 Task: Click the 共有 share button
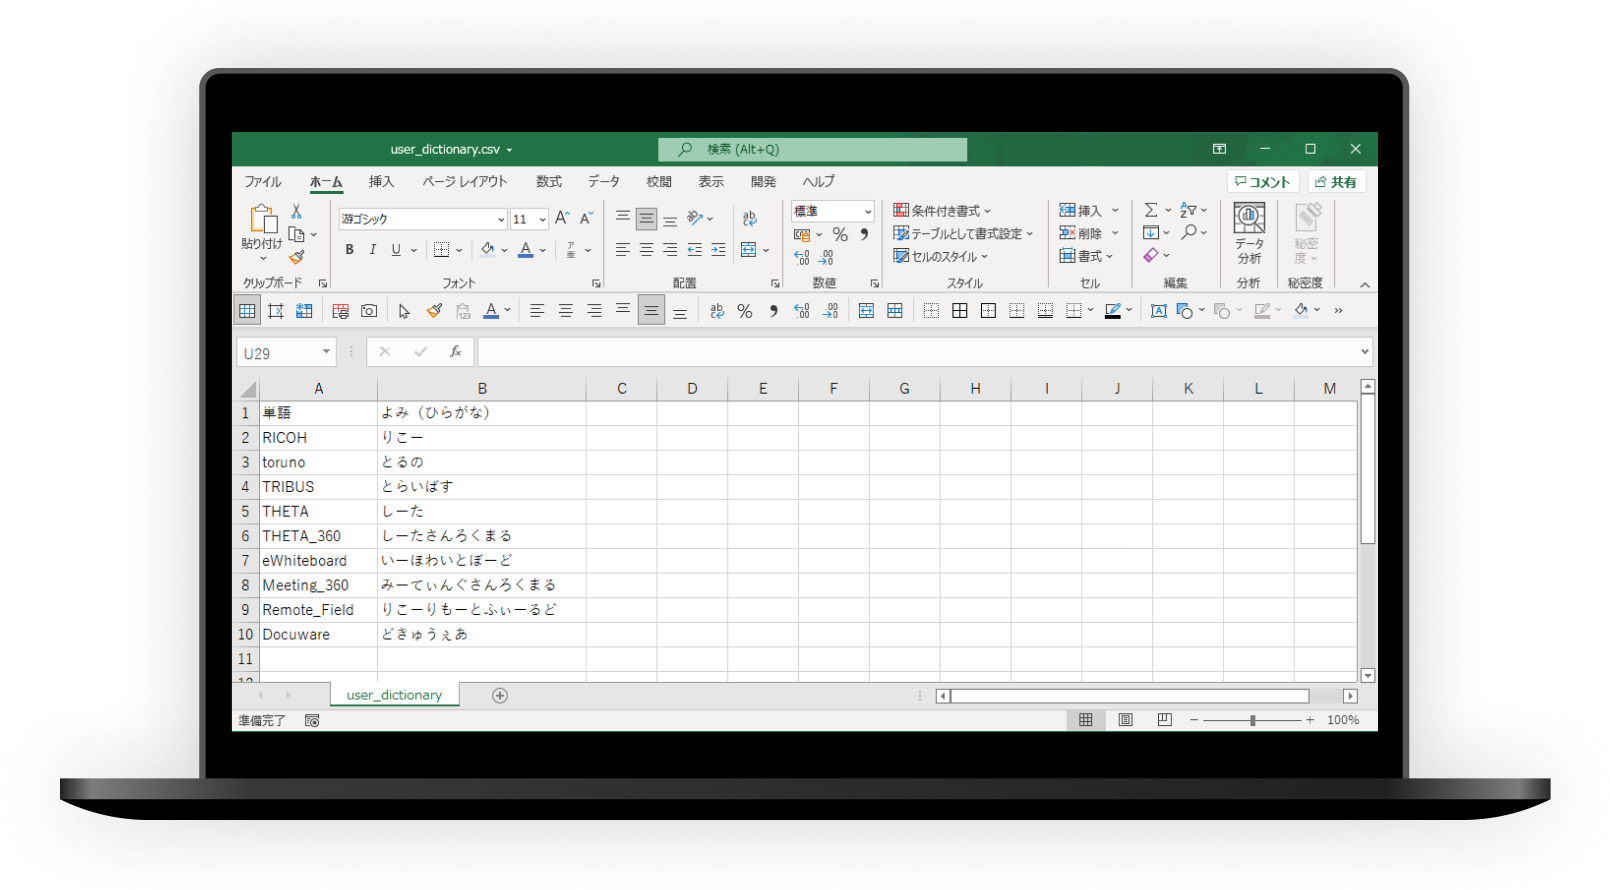click(x=1336, y=182)
